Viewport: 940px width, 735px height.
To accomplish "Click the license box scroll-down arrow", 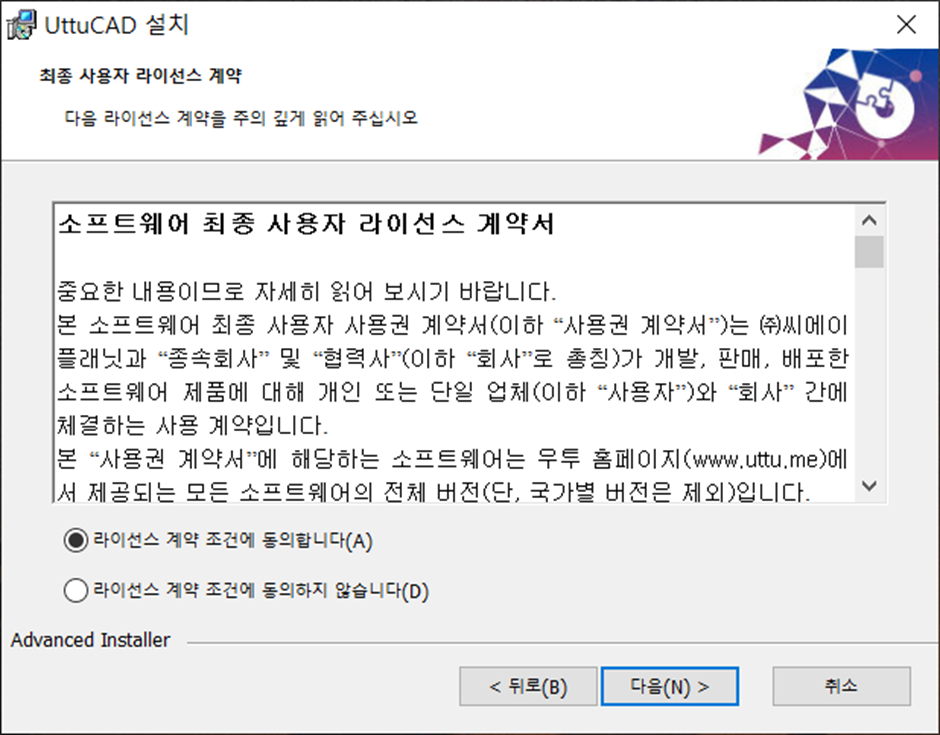I will click(869, 486).
